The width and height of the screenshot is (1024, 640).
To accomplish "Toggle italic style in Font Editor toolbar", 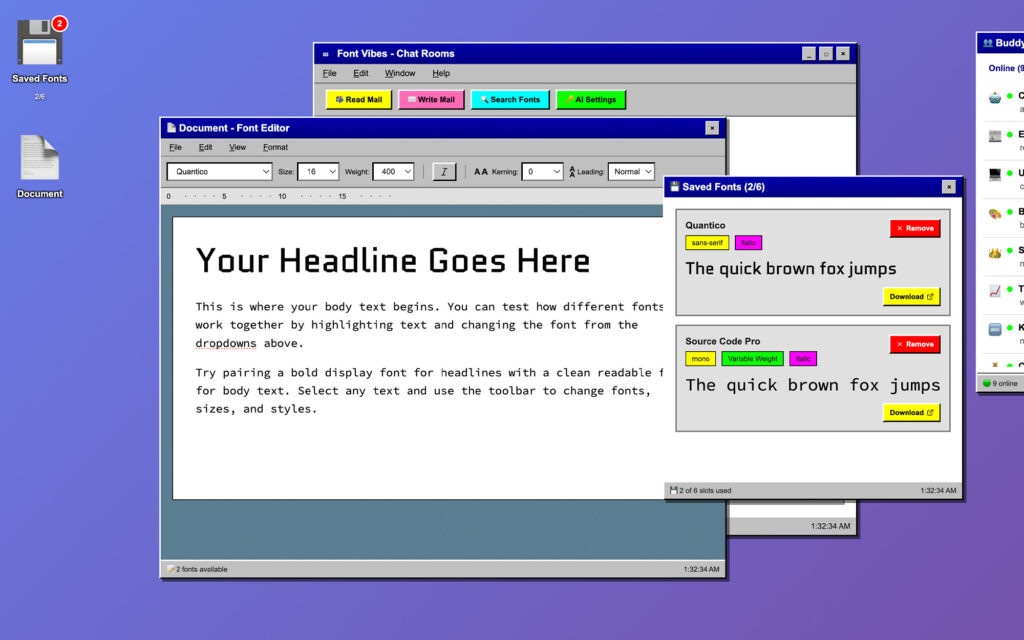I will (444, 172).
